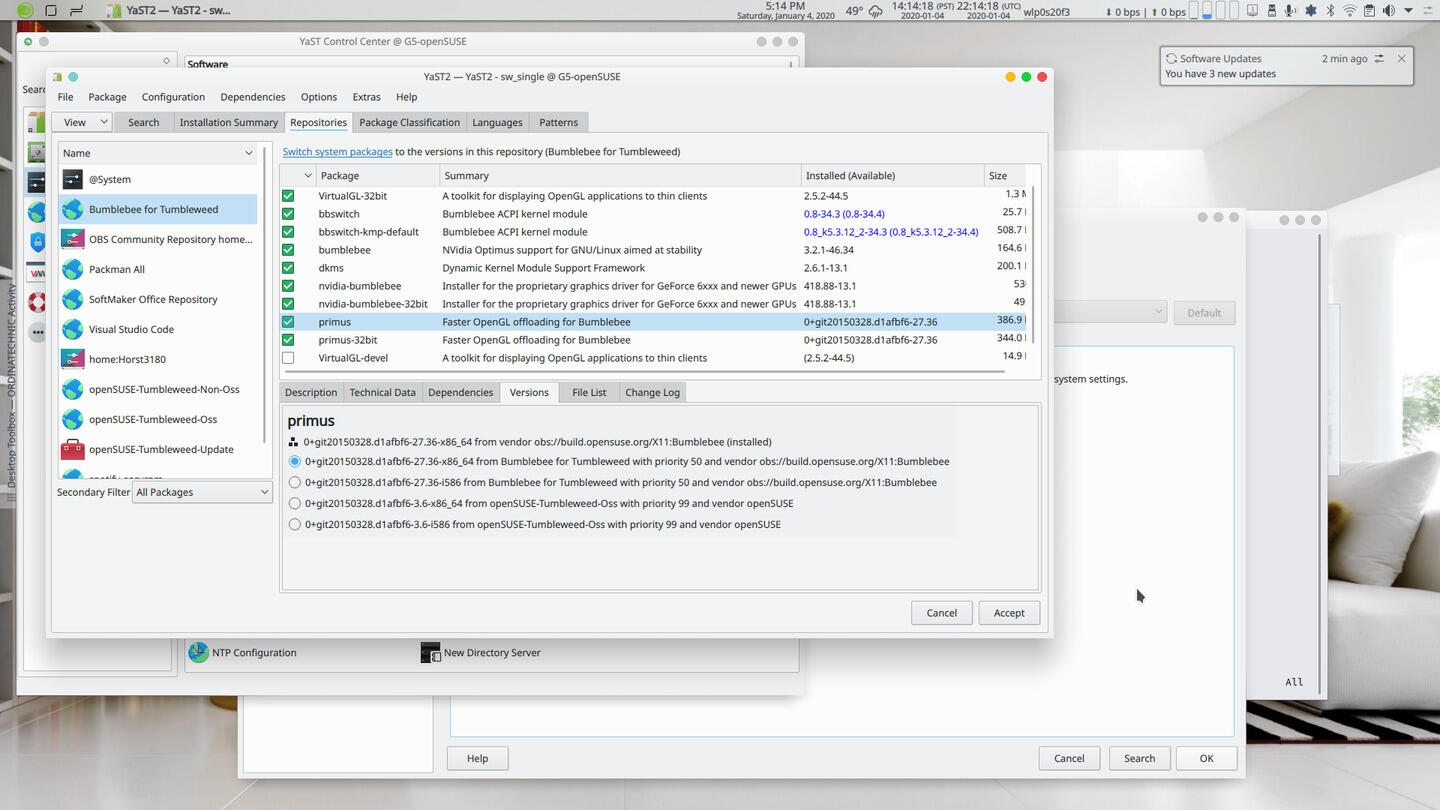Select the 3.6-i586 Tumbleweed-Oss version radio

[295, 524]
